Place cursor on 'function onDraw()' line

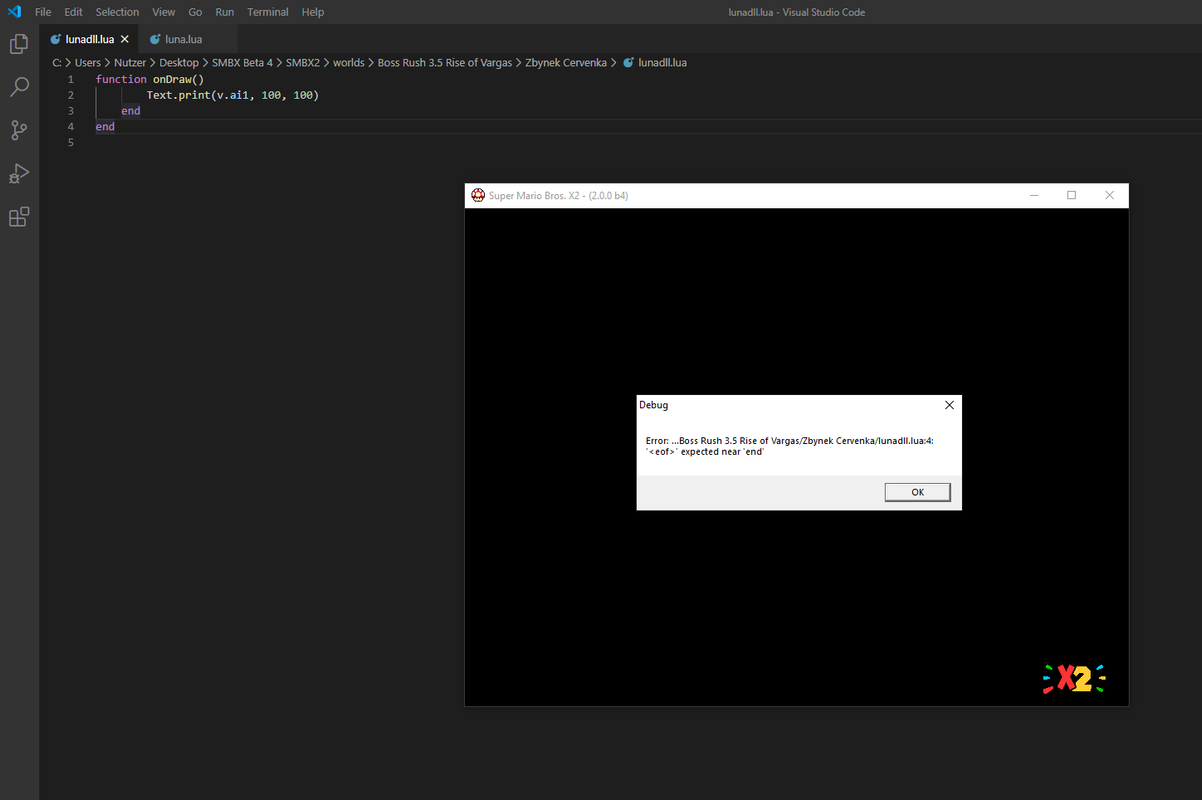(x=150, y=78)
